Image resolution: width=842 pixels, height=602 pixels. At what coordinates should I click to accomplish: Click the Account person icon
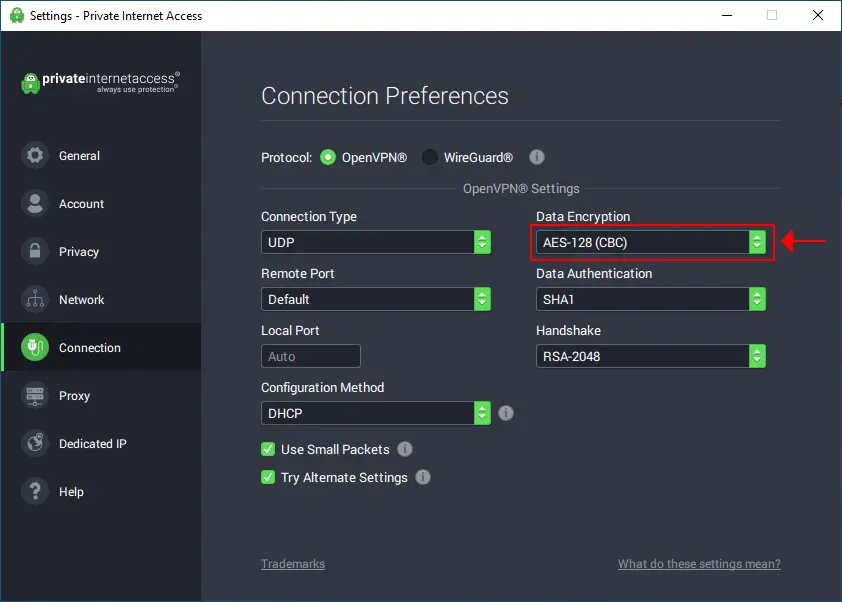(36, 204)
